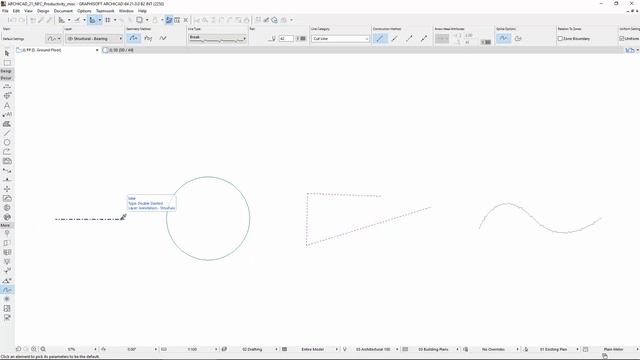The image size is (640, 360).
Task: Click the Grid Snap toolbar icon
Action: tap(108, 20)
